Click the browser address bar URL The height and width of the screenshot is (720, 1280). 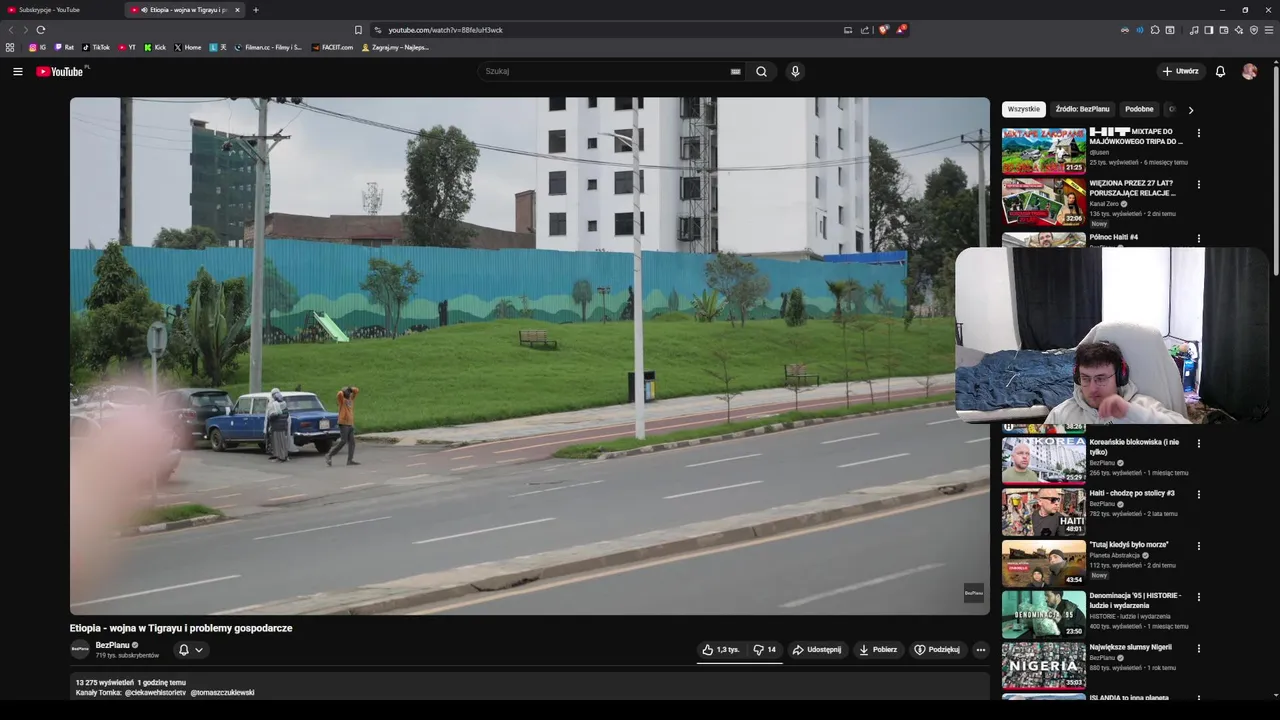pyautogui.click(x=445, y=30)
